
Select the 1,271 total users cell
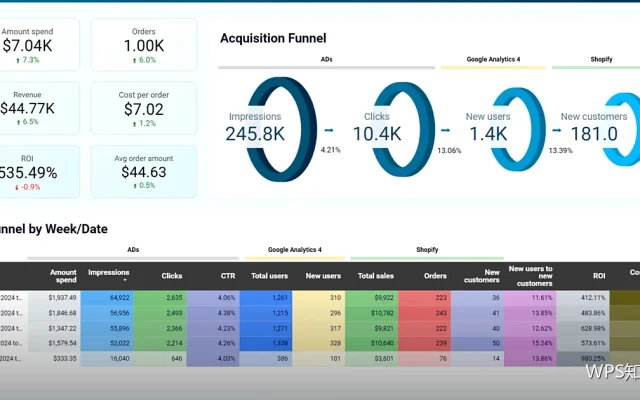tap(266, 328)
